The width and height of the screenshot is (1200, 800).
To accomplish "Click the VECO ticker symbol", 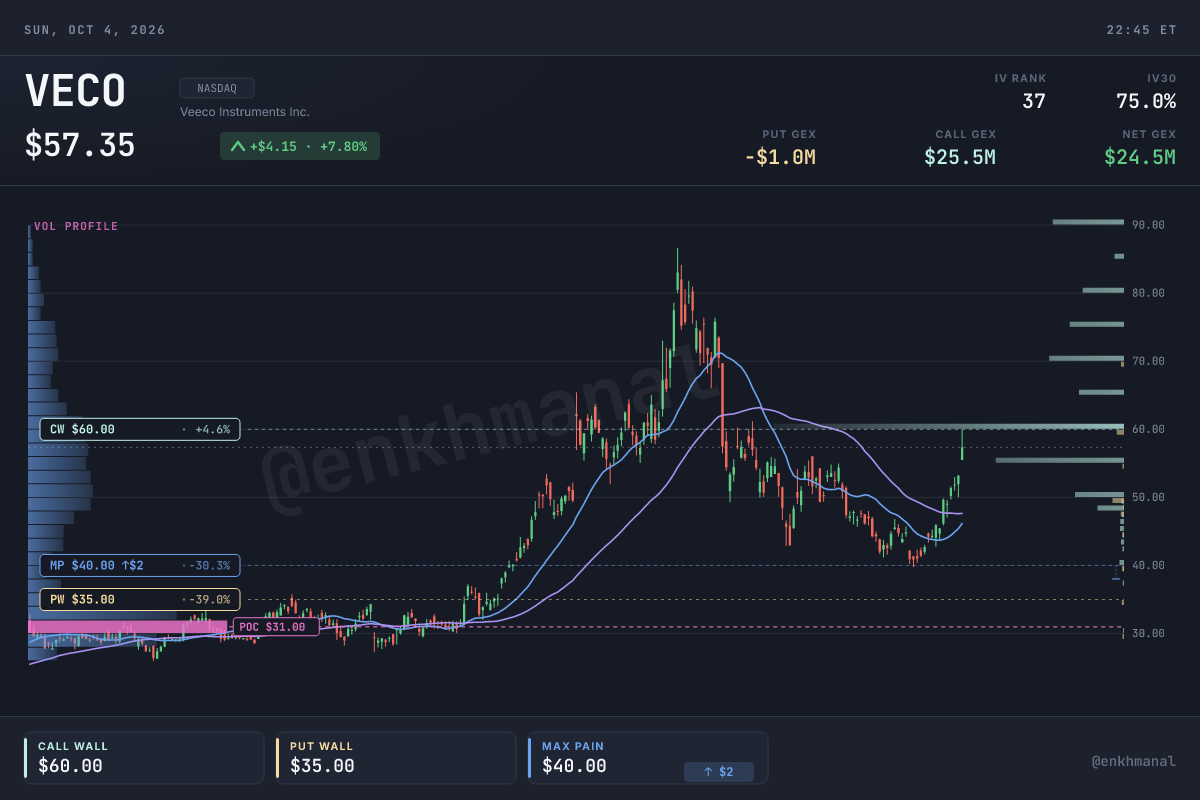I will 75,92.
